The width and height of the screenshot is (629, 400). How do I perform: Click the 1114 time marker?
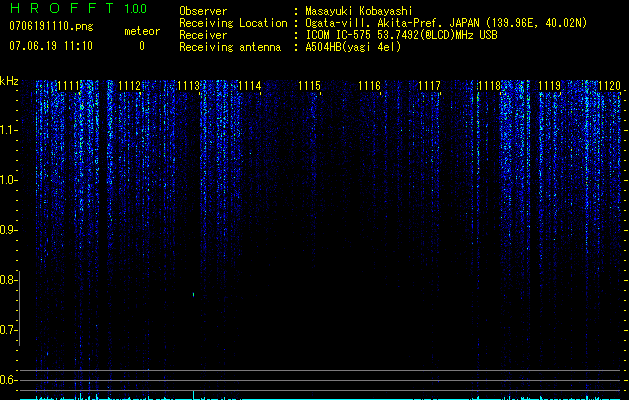(x=250, y=86)
